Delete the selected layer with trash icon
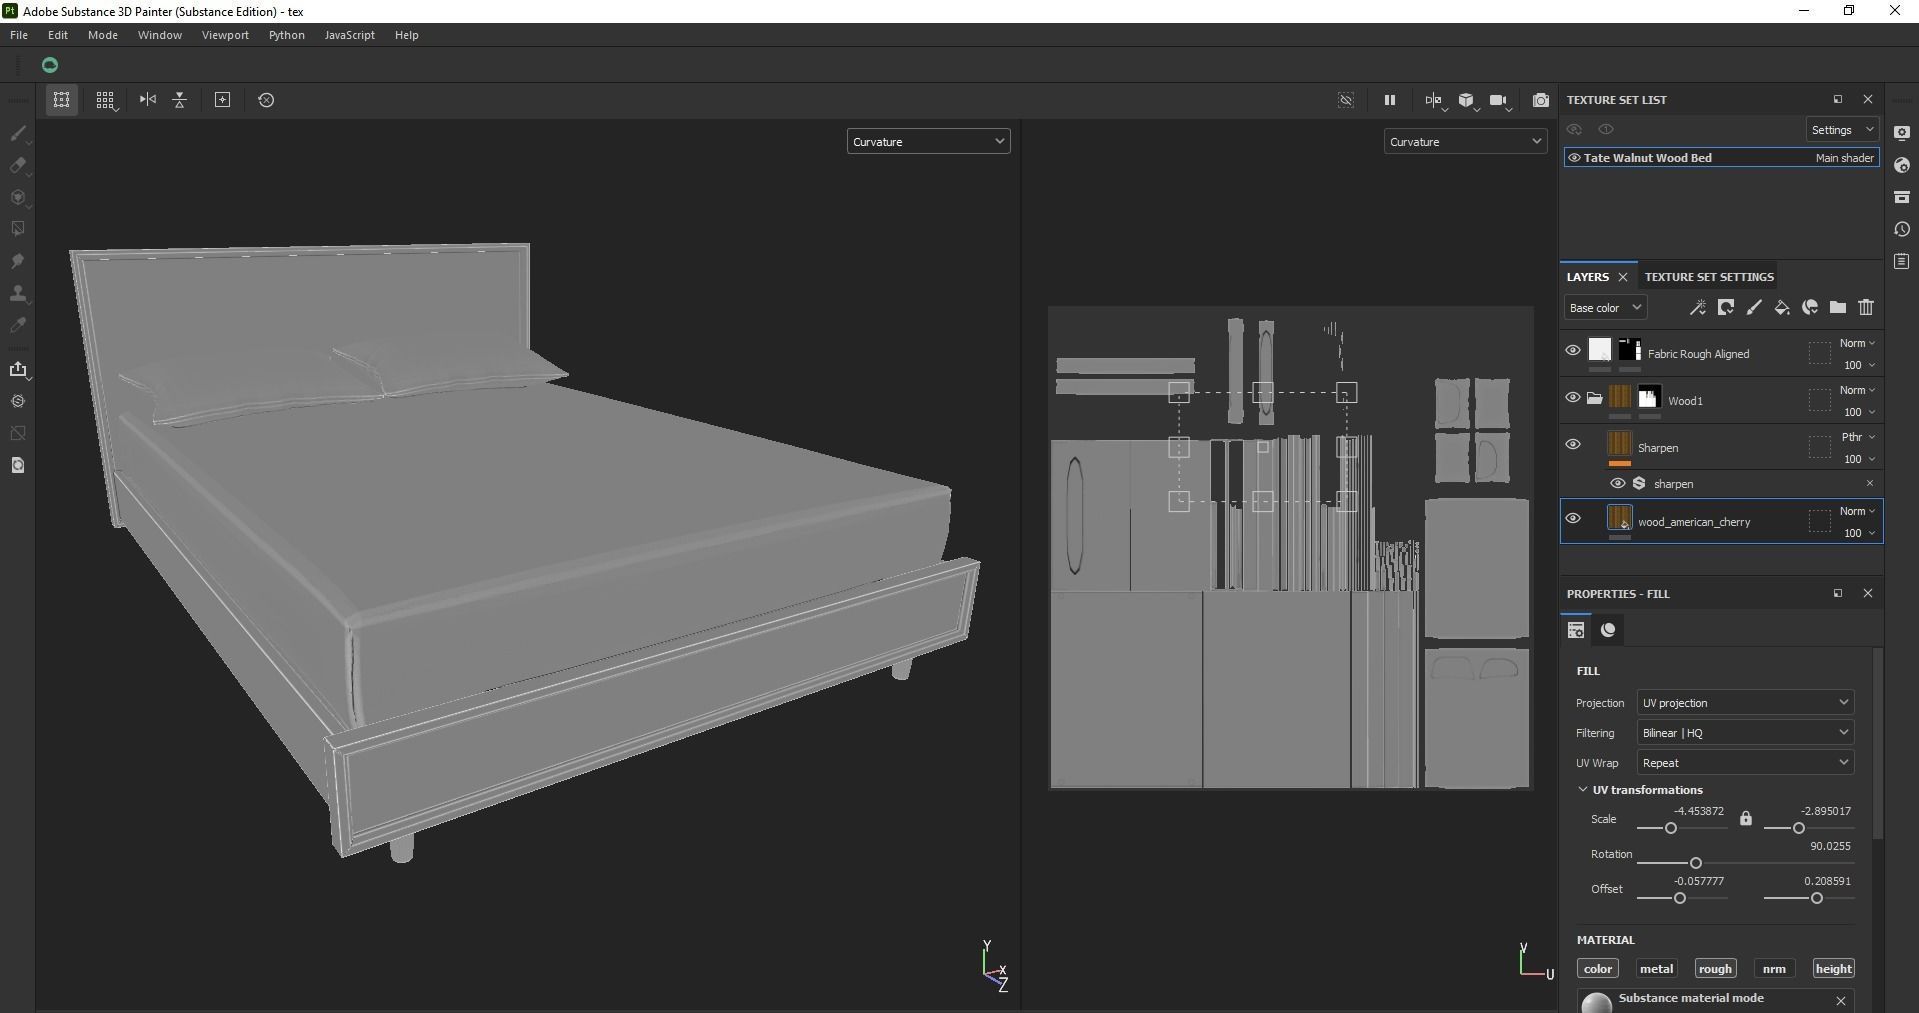Viewport: 1919px width, 1013px height. coord(1866,308)
